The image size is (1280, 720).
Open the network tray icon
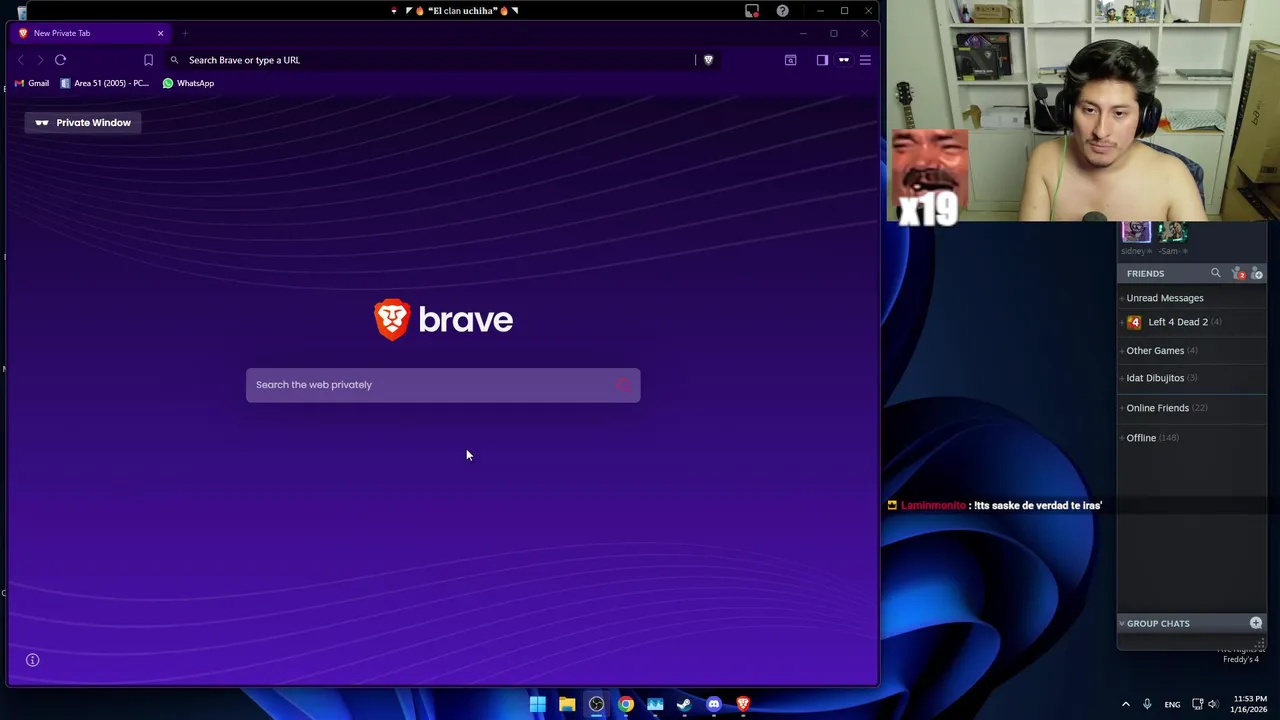pyautogui.click(x=1198, y=704)
